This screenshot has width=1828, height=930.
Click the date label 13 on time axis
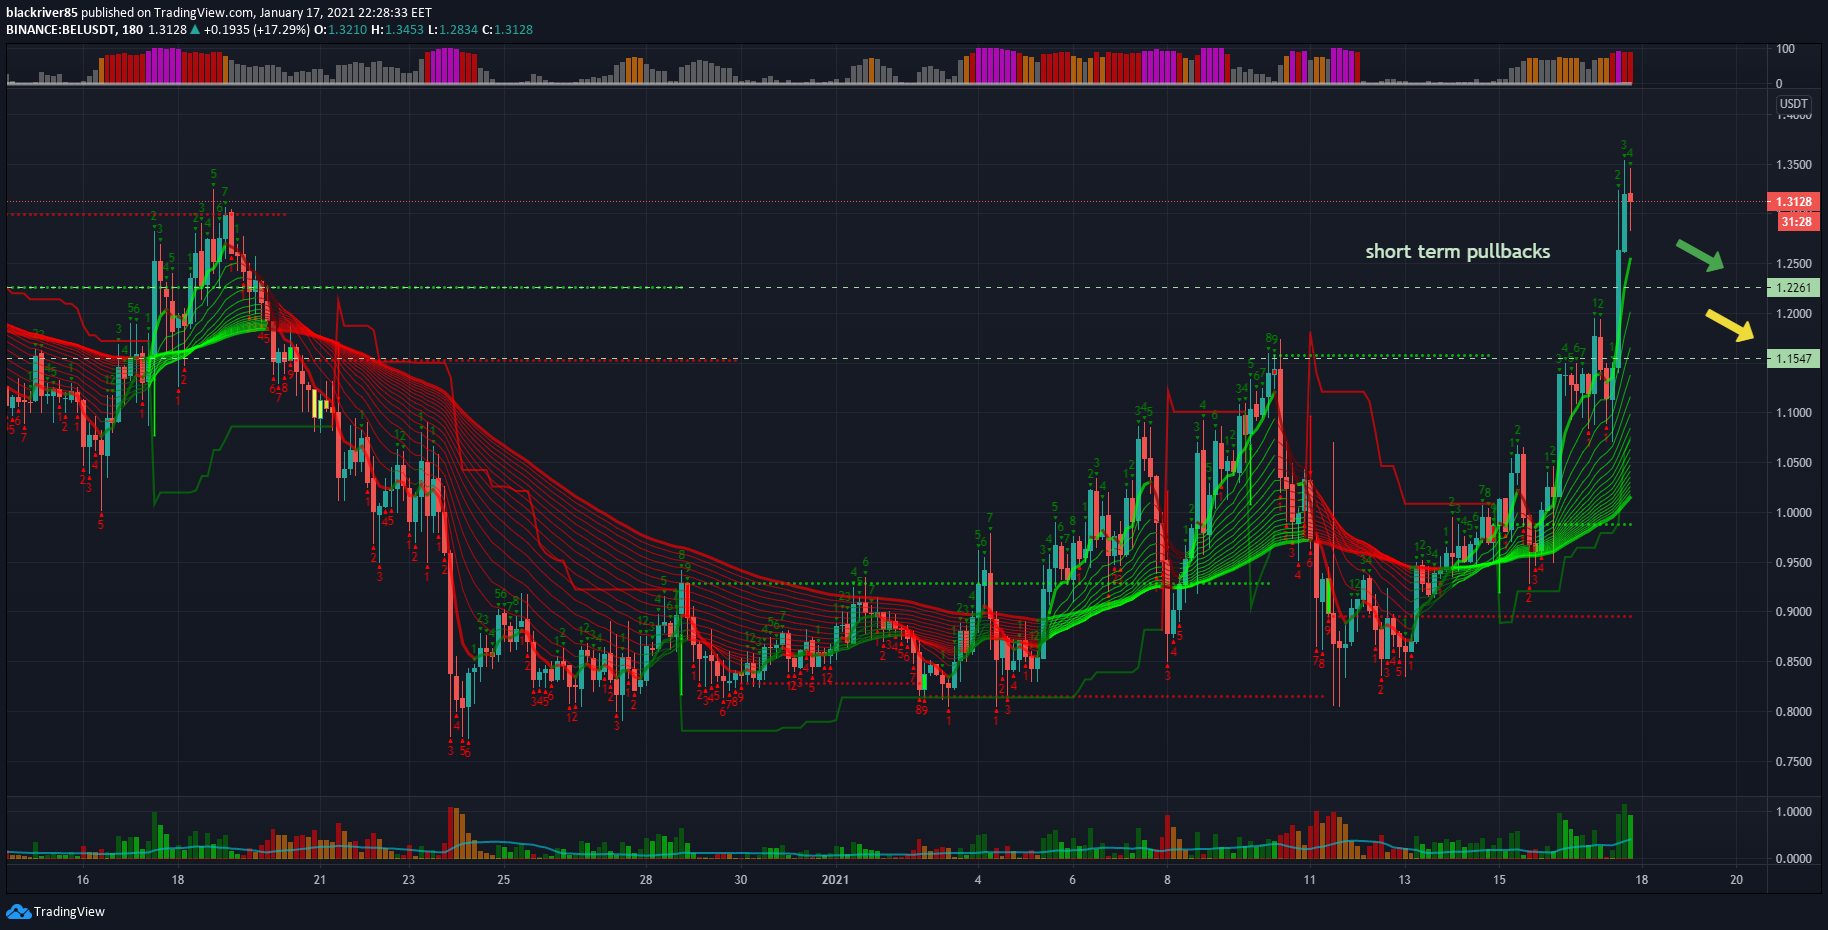(x=1404, y=880)
